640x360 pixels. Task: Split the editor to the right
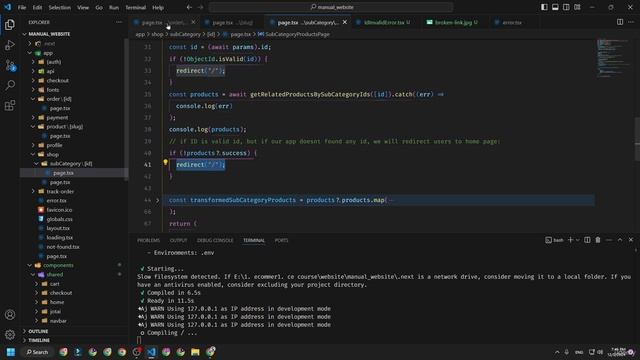click(620, 22)
